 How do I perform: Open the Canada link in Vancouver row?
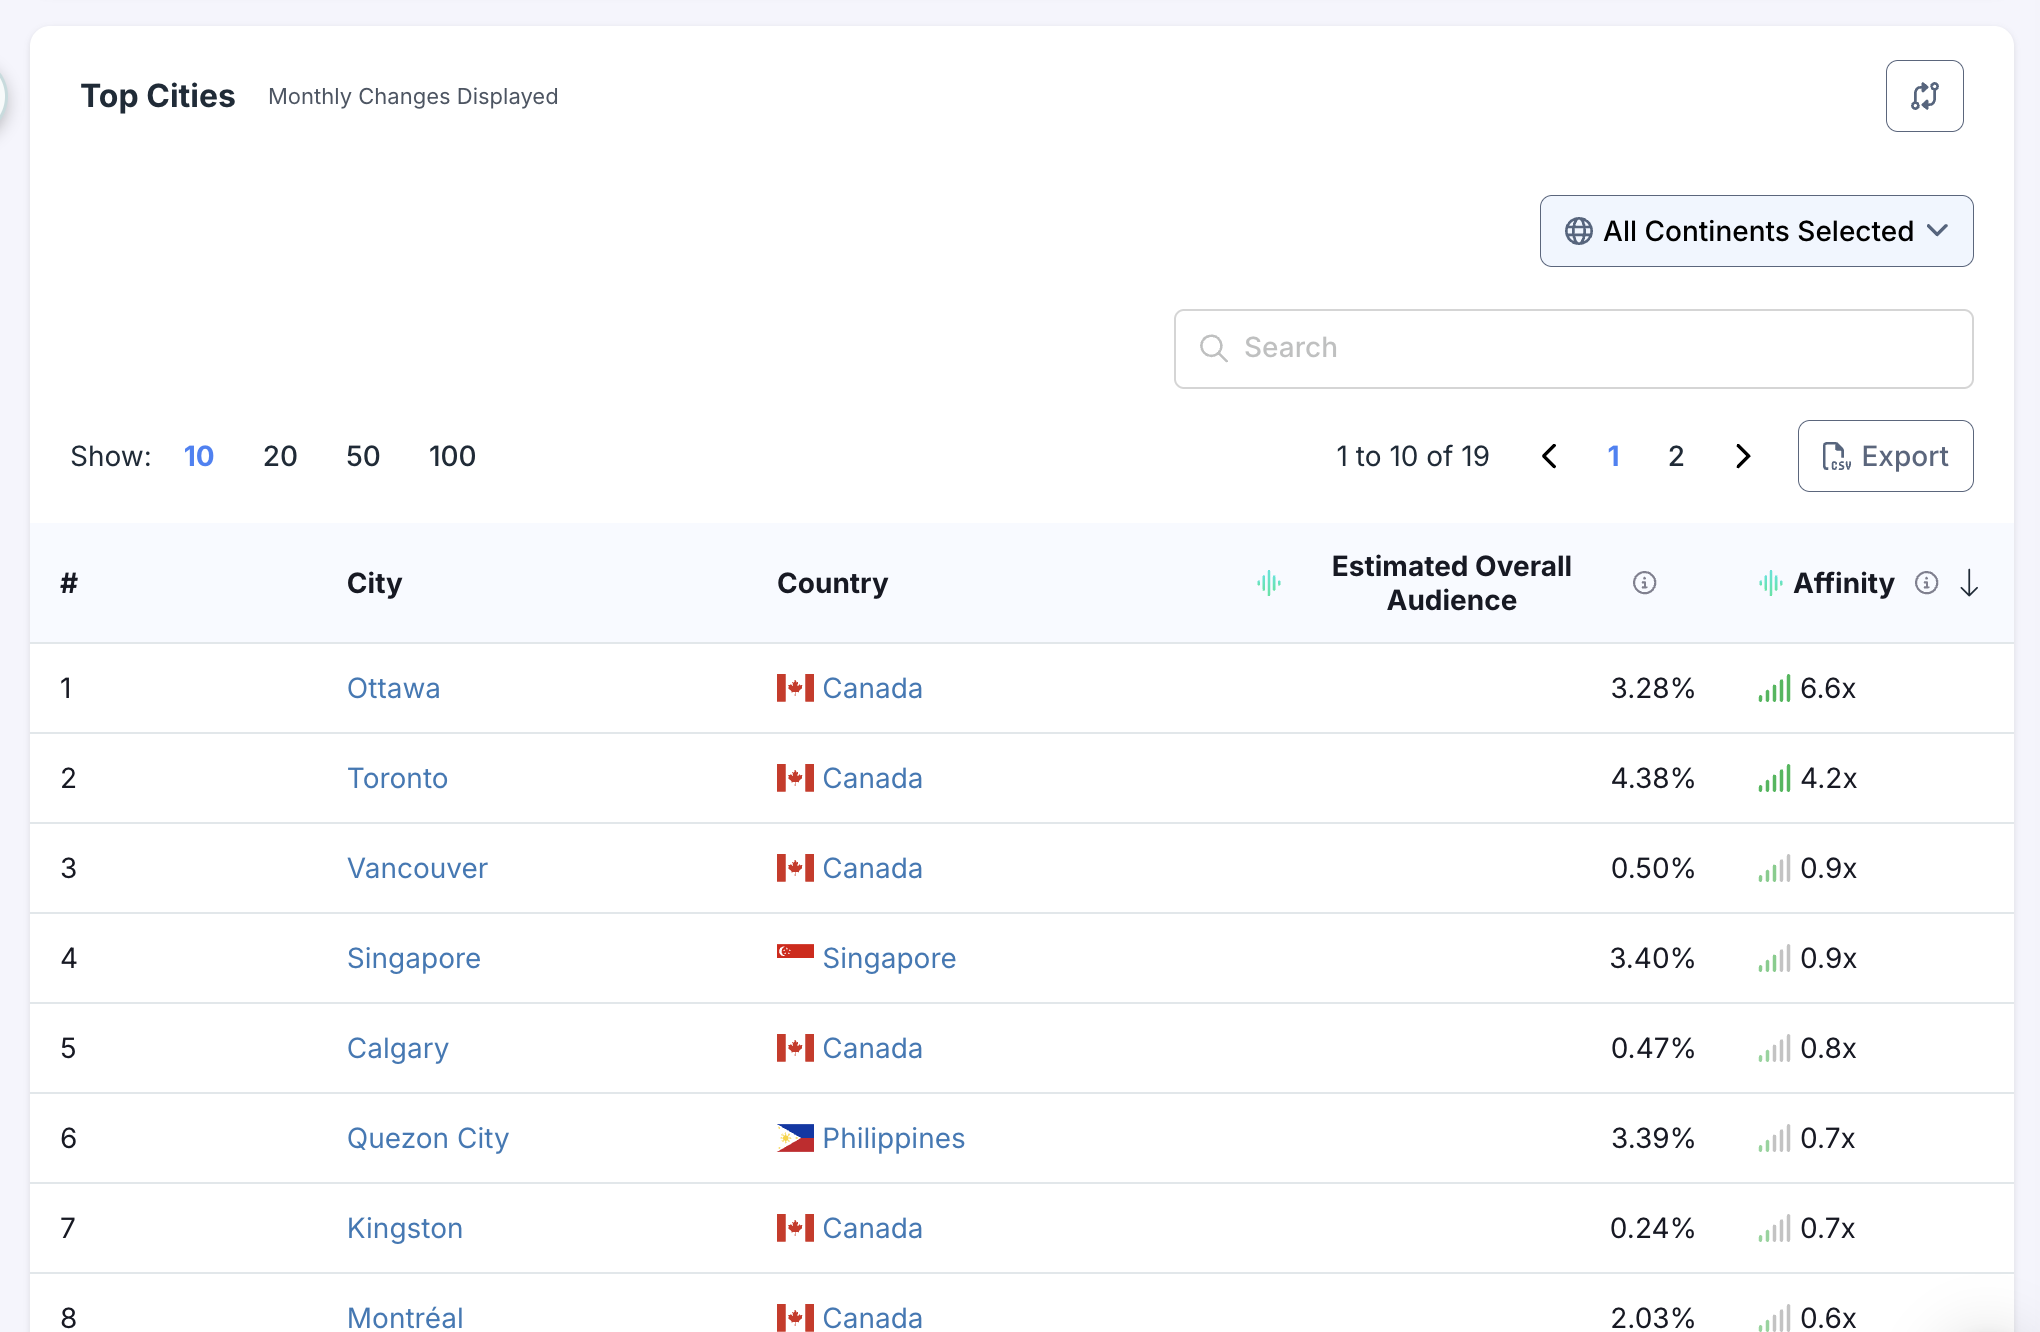click(872, 868)
